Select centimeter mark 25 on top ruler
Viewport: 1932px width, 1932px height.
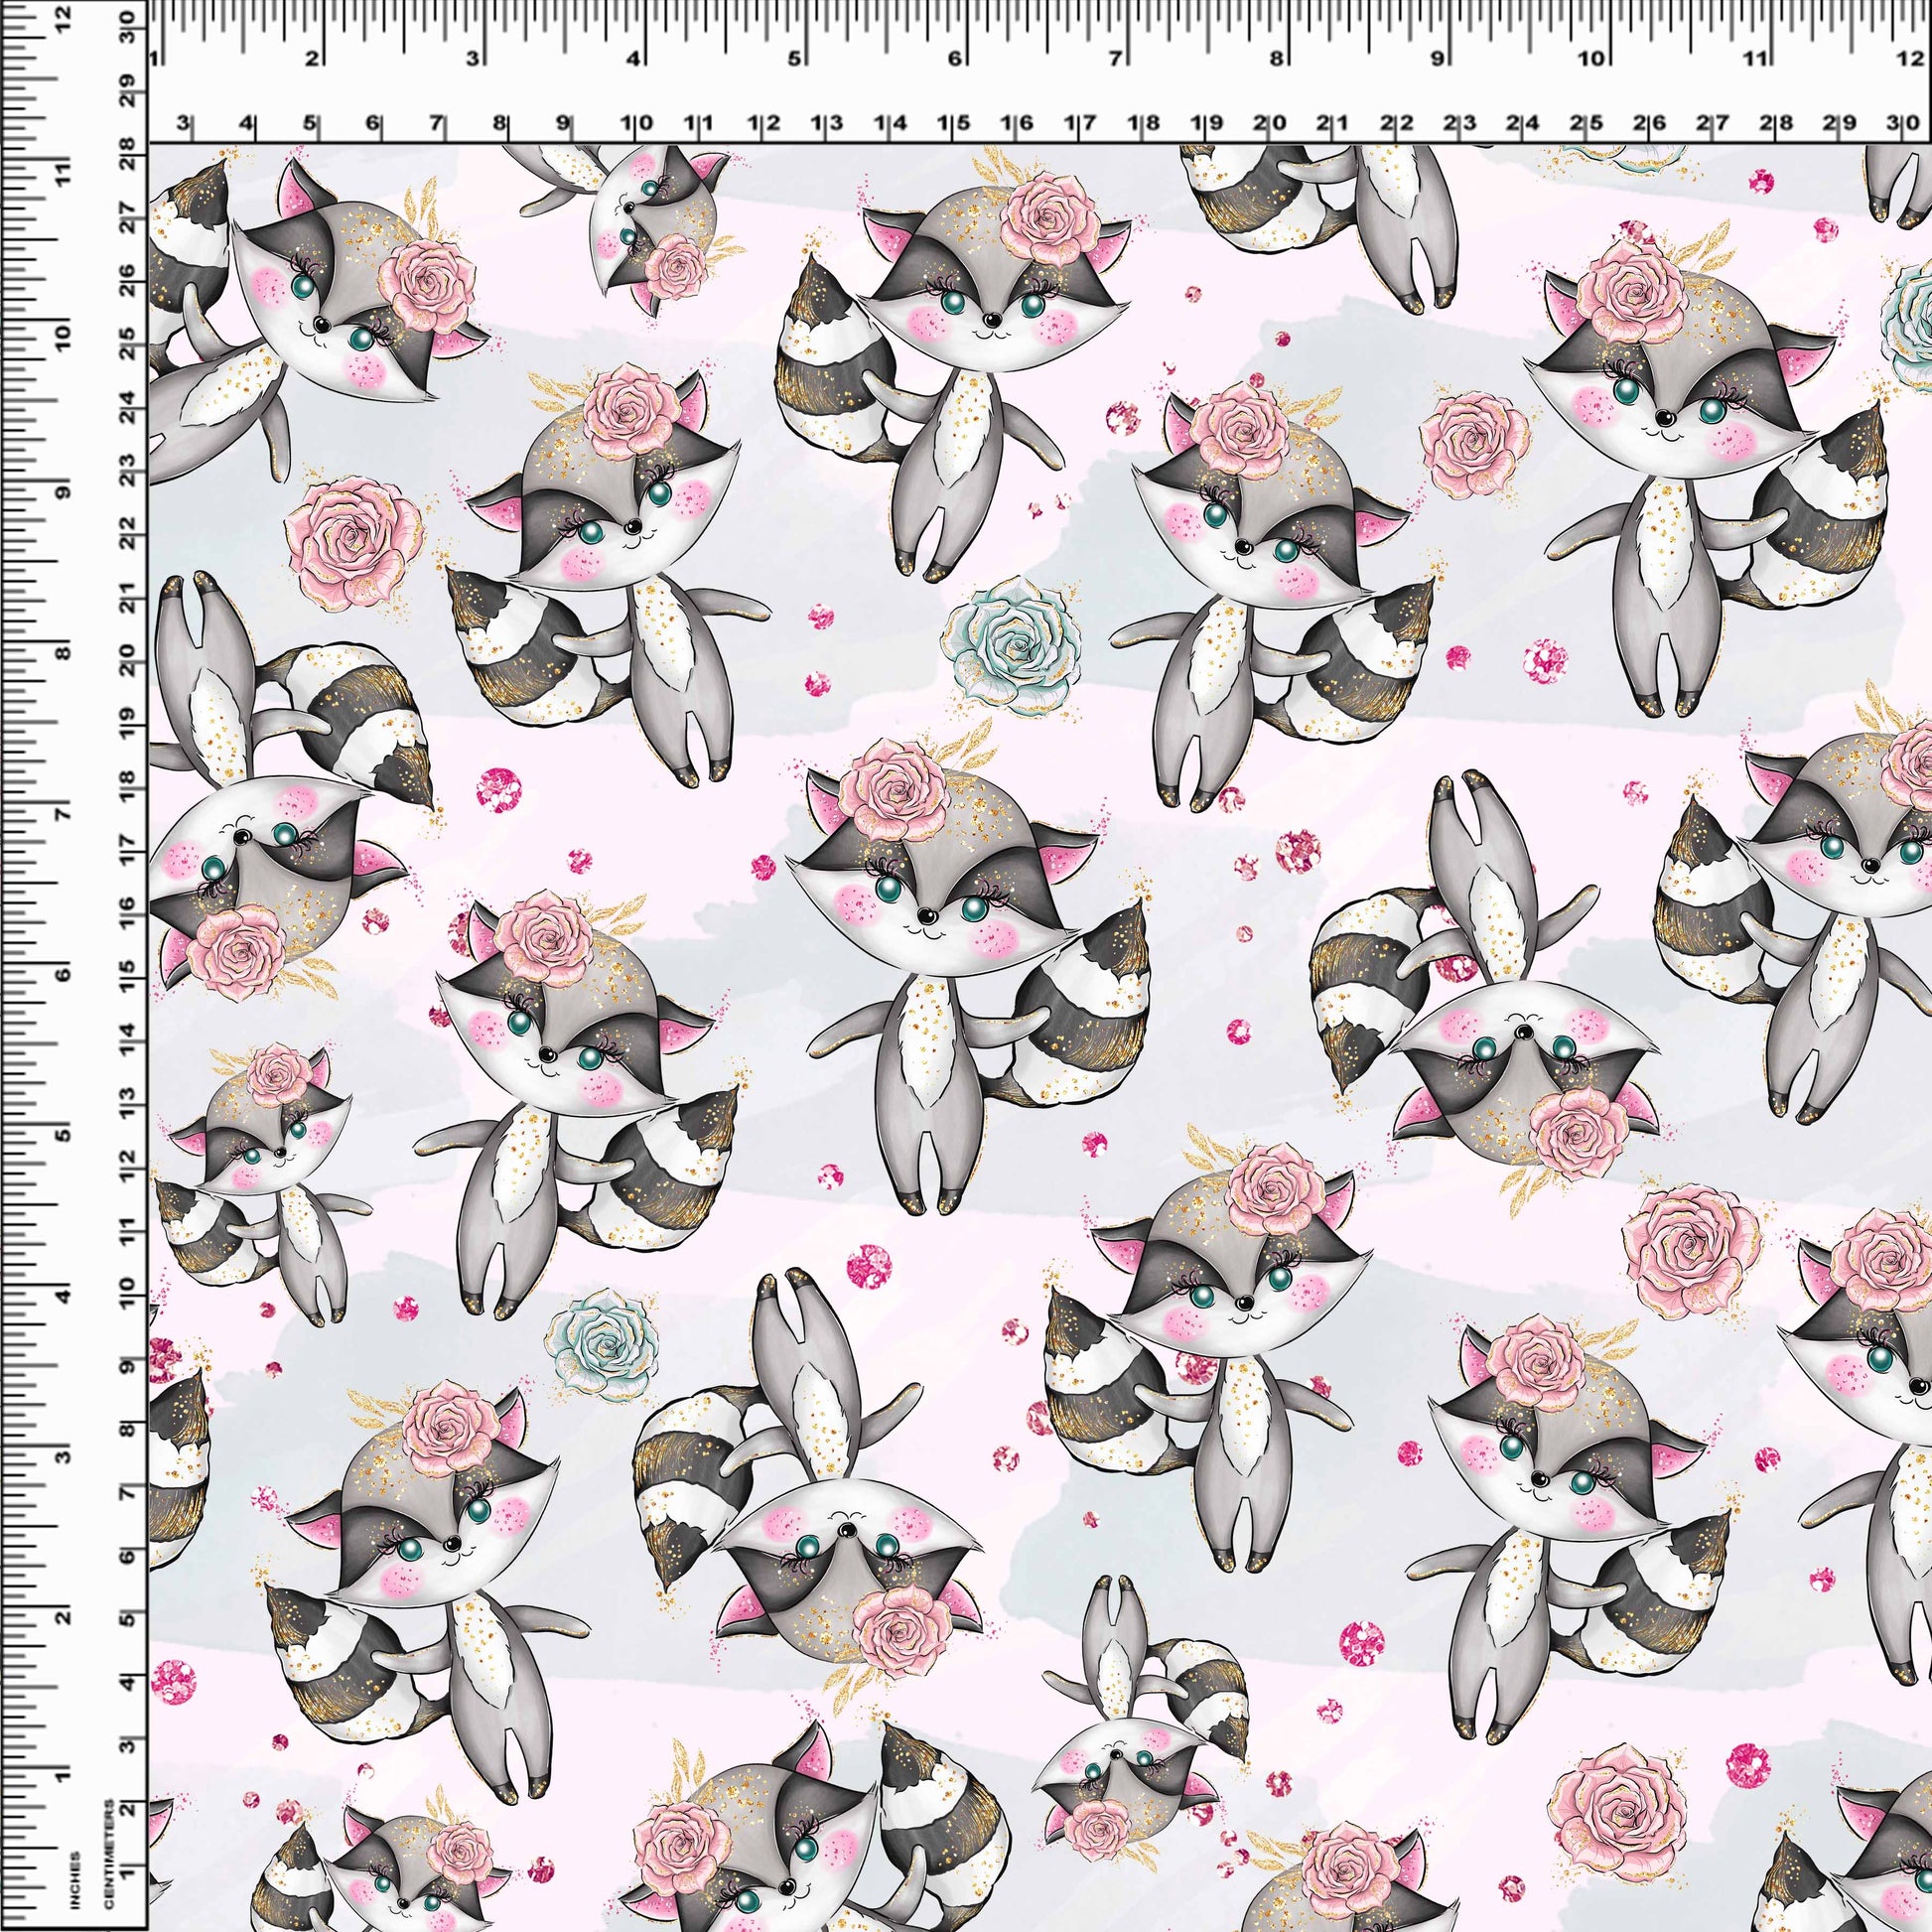[x=1585, y=124]
